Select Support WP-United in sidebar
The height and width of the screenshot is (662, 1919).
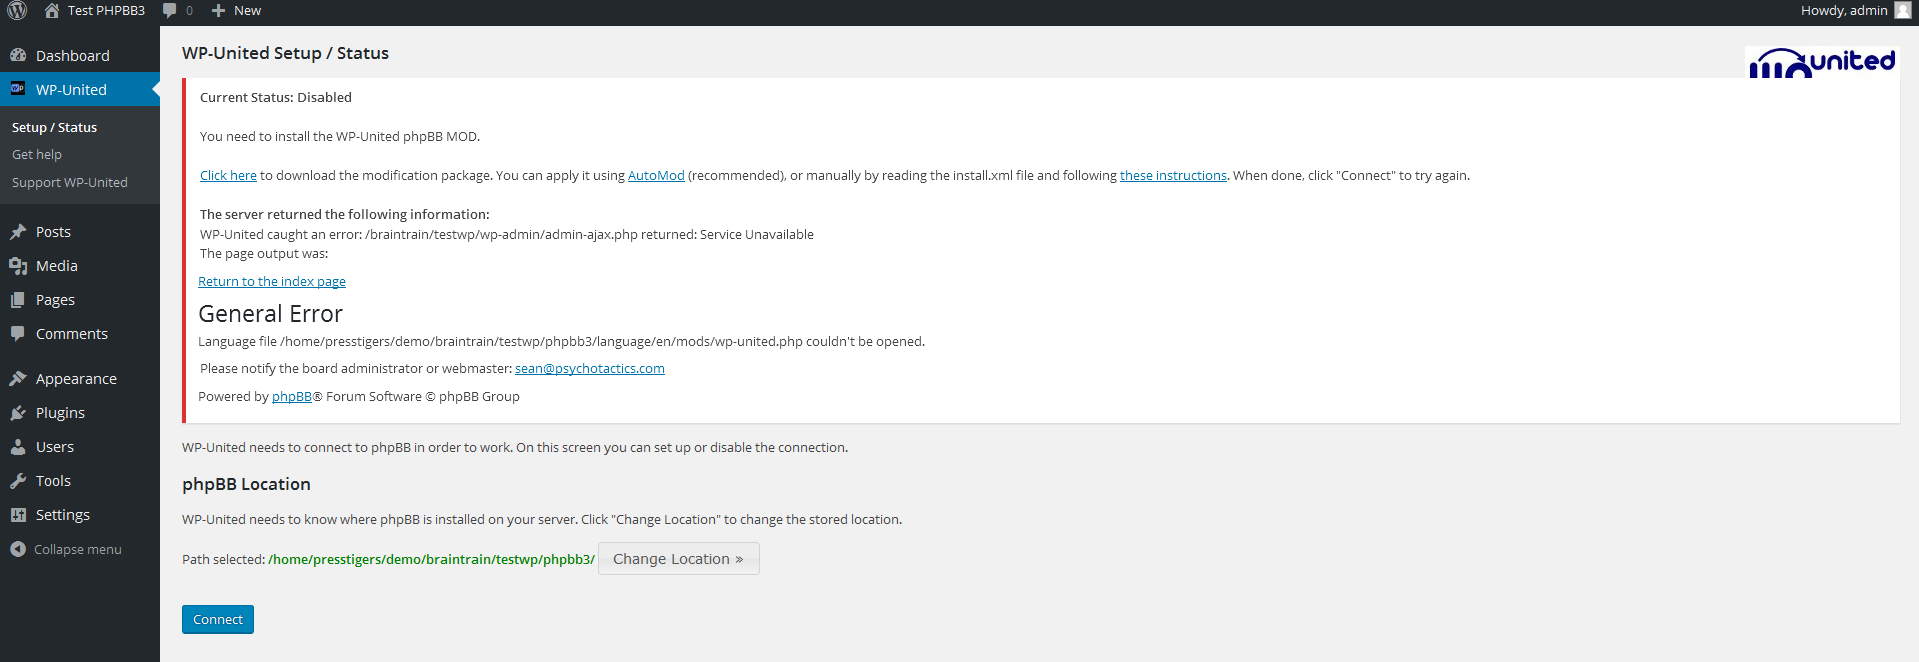tap(70, 183)
